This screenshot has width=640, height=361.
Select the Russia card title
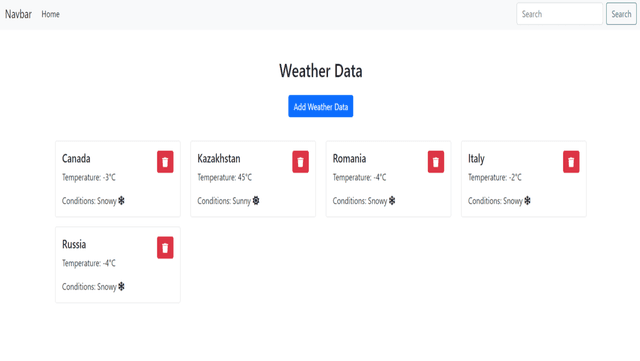click(74, 244)
